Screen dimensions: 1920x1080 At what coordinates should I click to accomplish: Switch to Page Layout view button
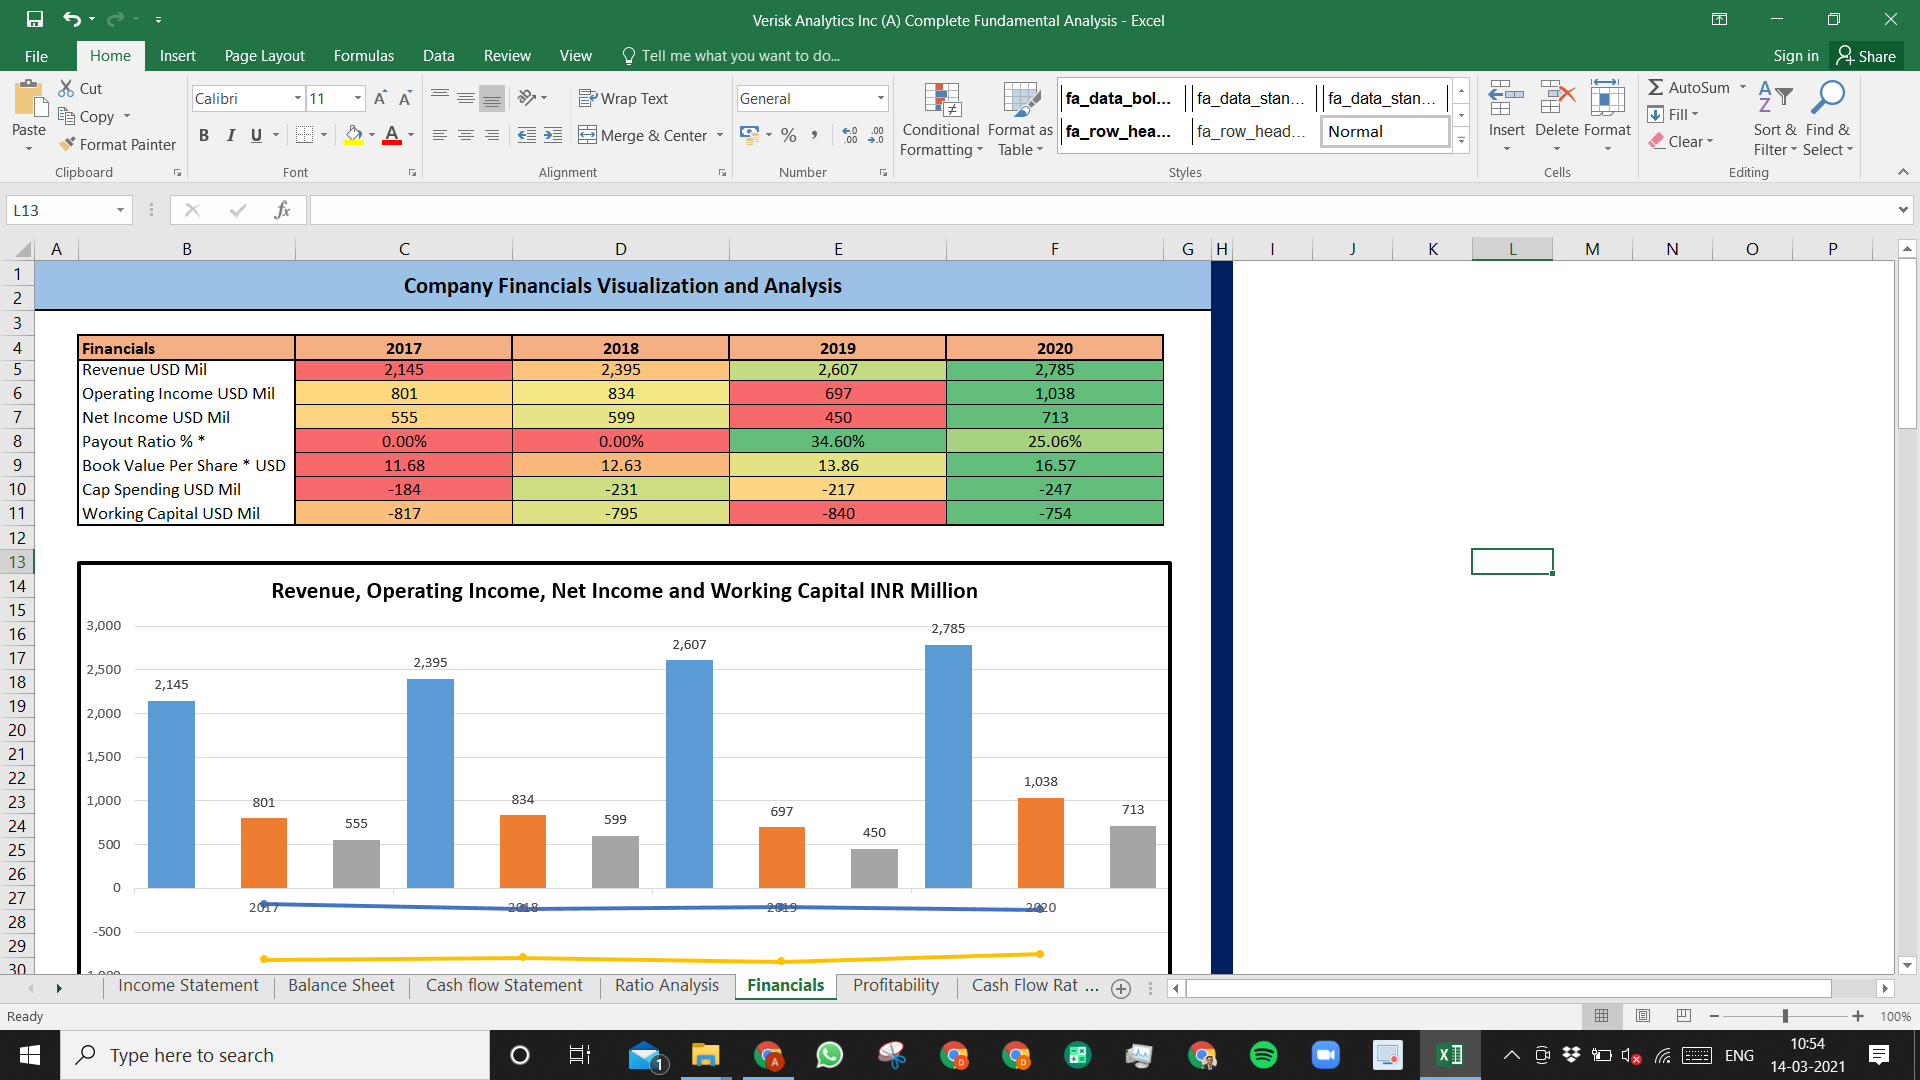[1643, 1016]
